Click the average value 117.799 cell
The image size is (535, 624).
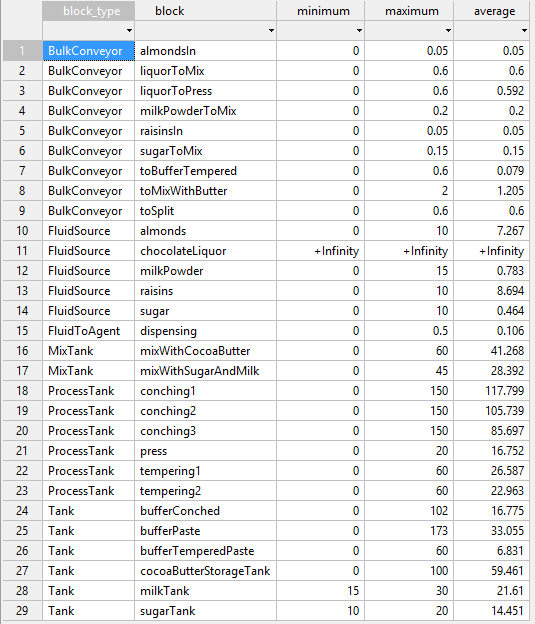(x=492, y=391)
